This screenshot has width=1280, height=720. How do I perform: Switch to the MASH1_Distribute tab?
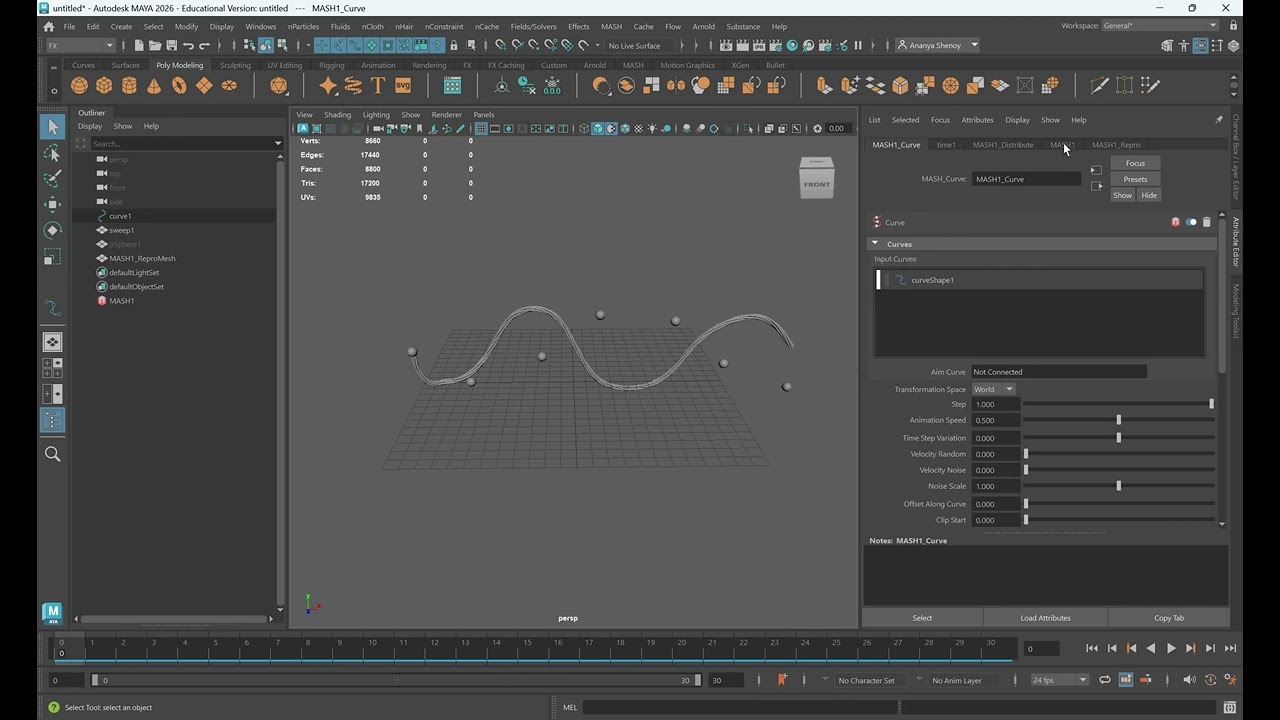tap(1003, 145)
